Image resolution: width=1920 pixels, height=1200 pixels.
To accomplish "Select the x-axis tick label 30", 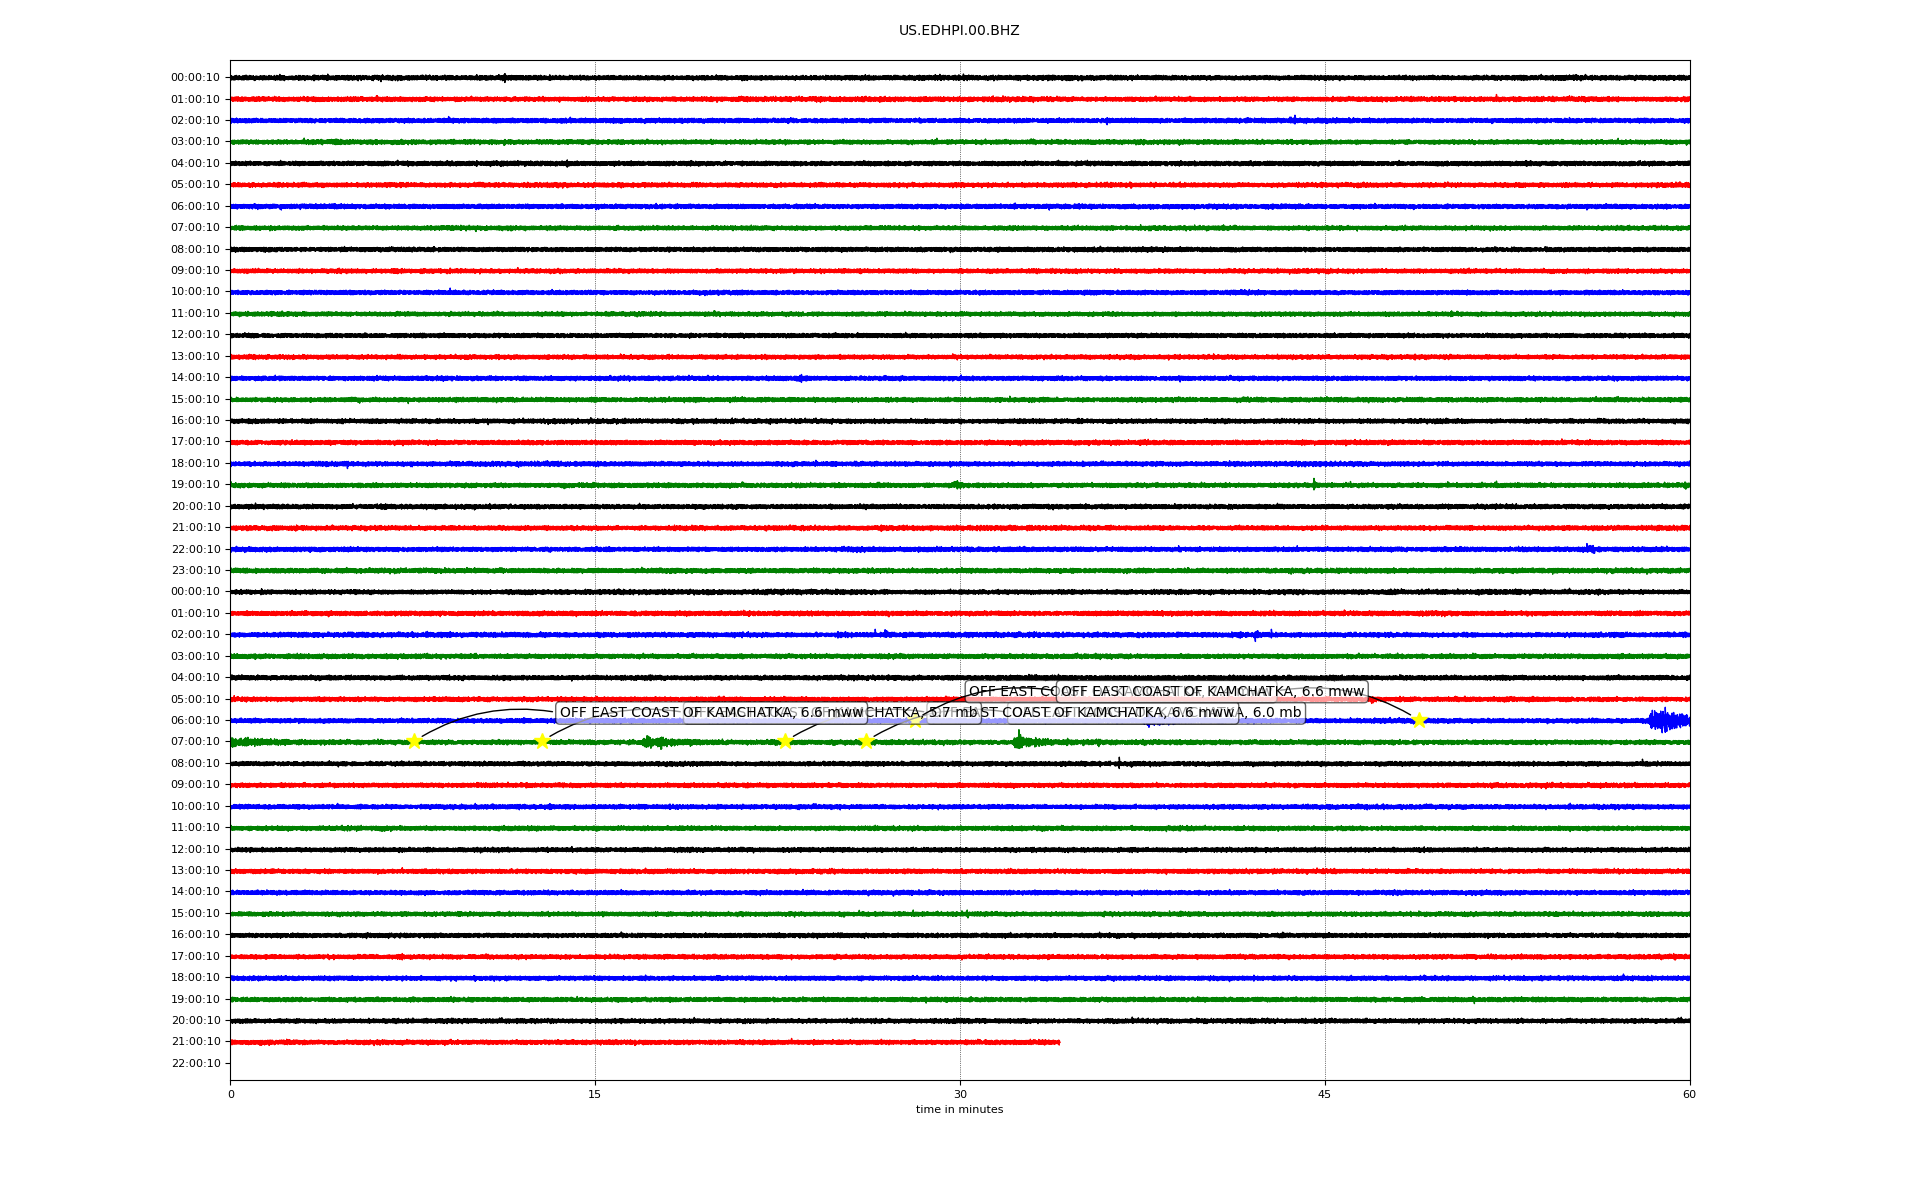I will (960, 1094).
